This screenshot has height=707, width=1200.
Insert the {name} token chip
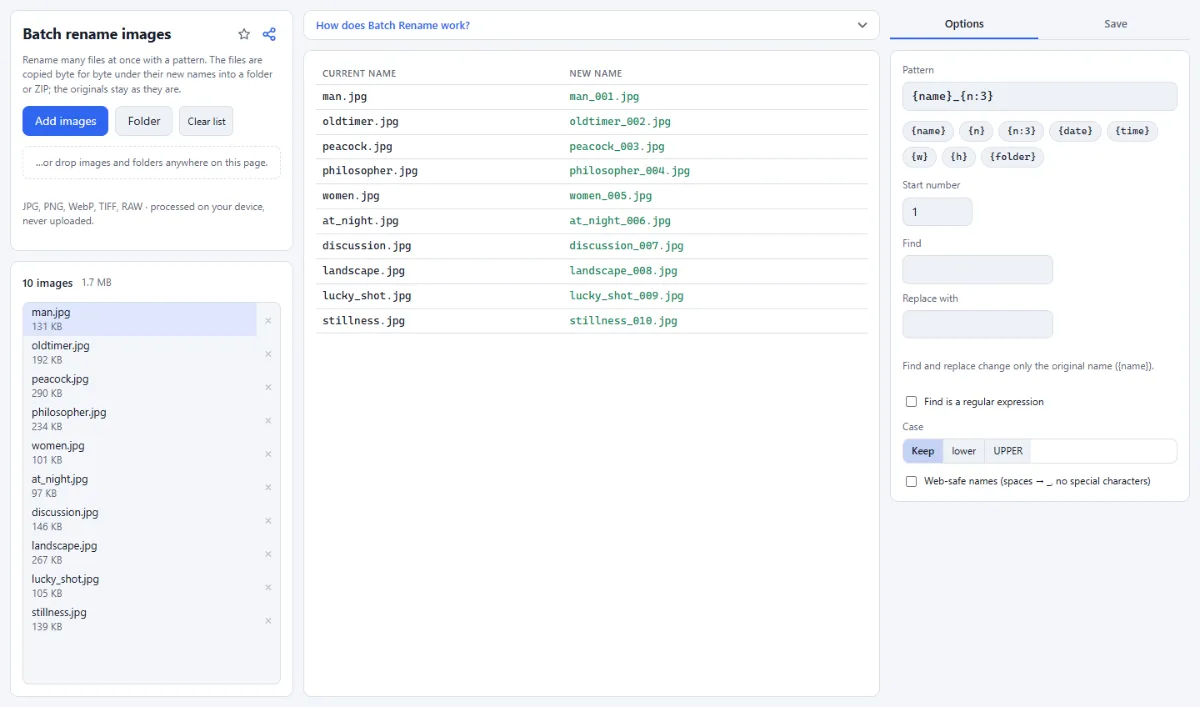click(x=927, y=131)
